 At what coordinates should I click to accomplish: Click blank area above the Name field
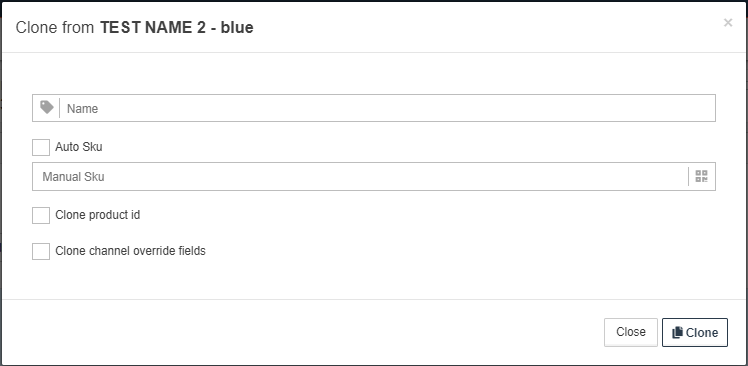(x=374, y=73)
